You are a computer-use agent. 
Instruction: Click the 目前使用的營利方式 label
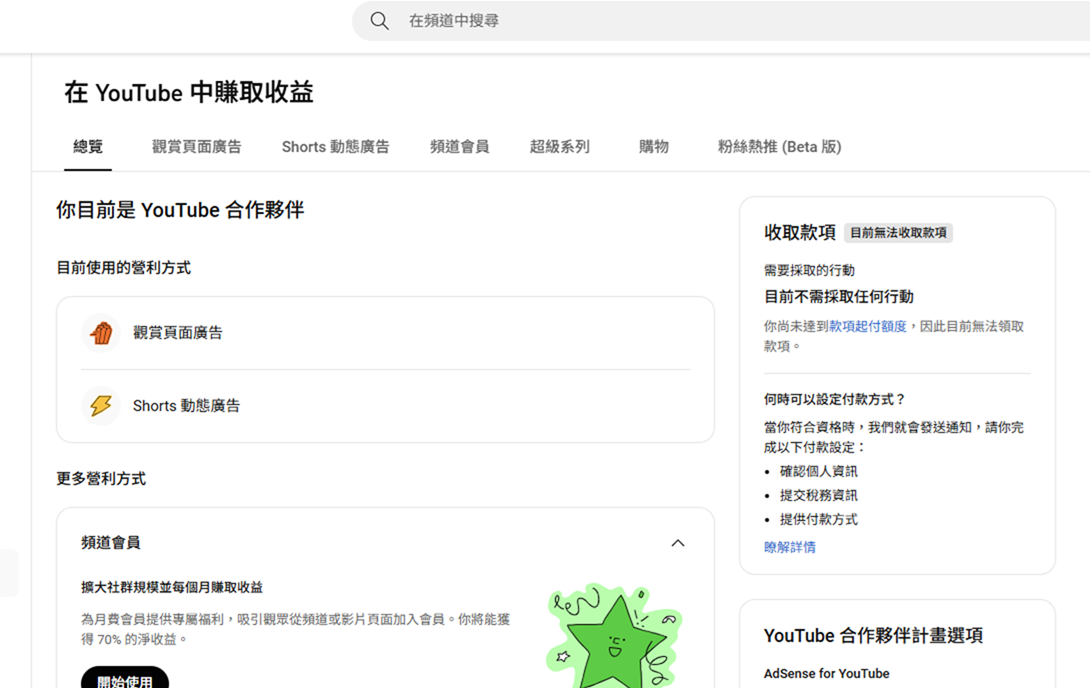[x=124, y=268]
